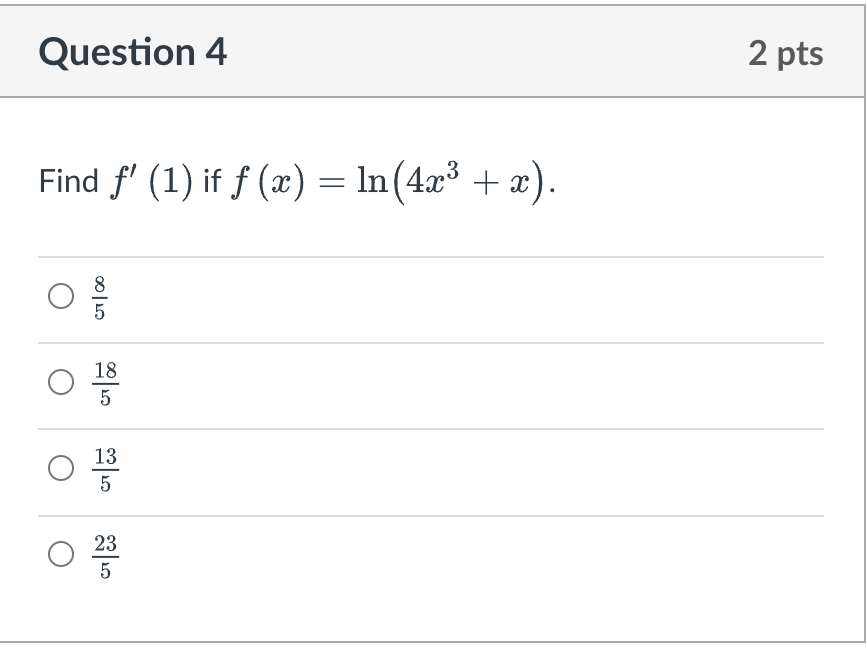Click the formula ln(4x^3 + x)
867x650 pixels.
[450, 180]
